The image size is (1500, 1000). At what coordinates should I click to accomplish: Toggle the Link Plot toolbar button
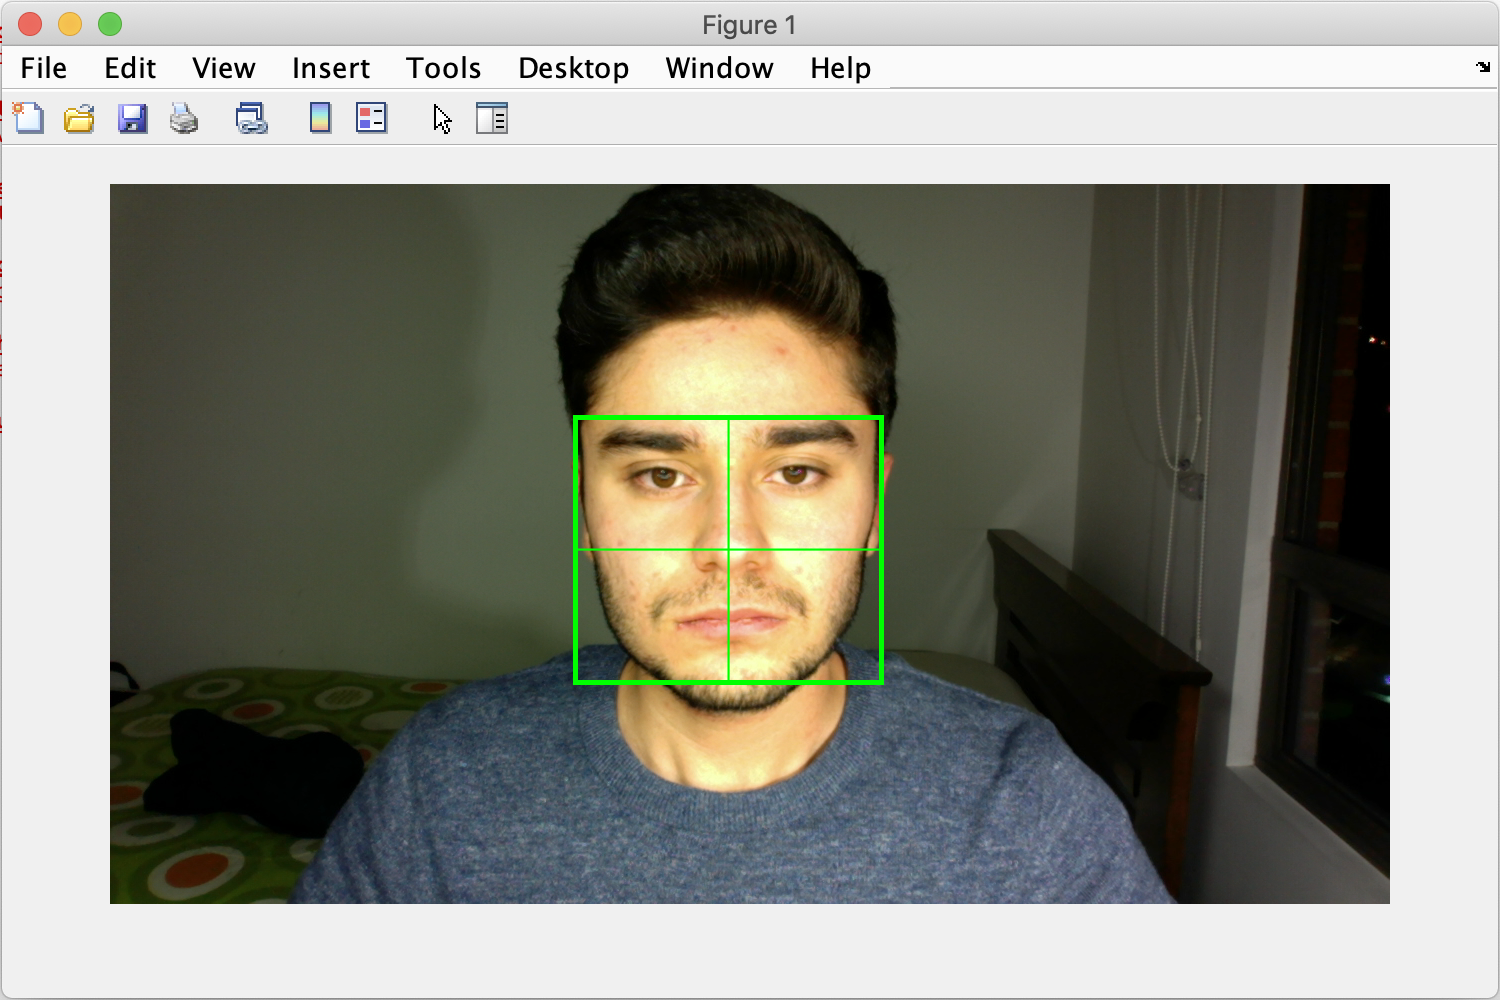[x=251, y=119]
